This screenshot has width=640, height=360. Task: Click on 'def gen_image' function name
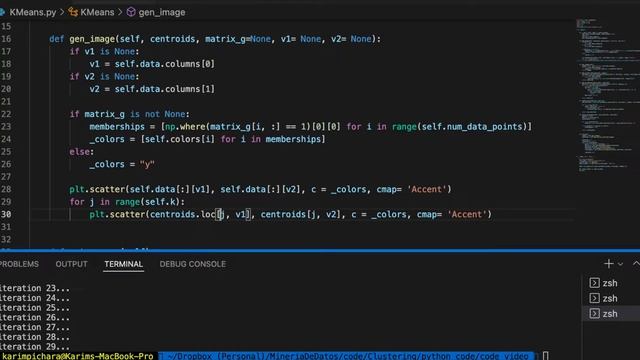pyautogui.click(x=92, y=39)
